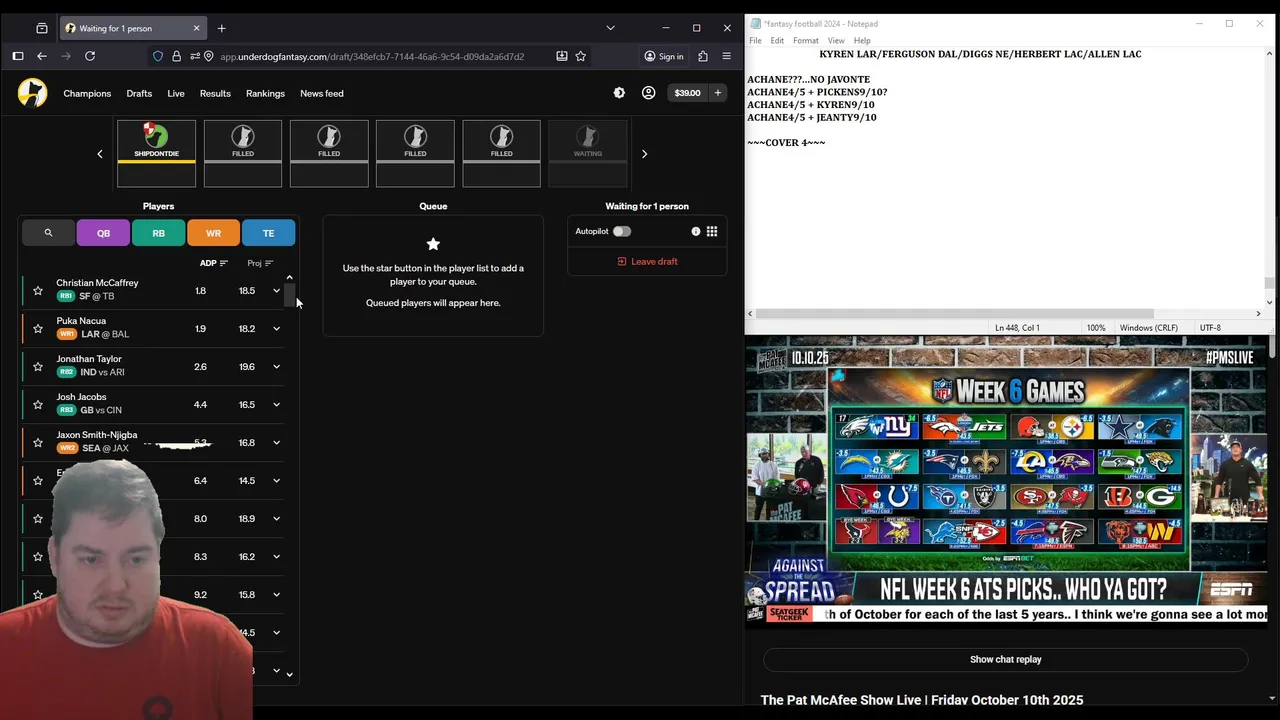1280x720 pixels.
Task: Open the Results nav item
Action: (x=215, y=93)
